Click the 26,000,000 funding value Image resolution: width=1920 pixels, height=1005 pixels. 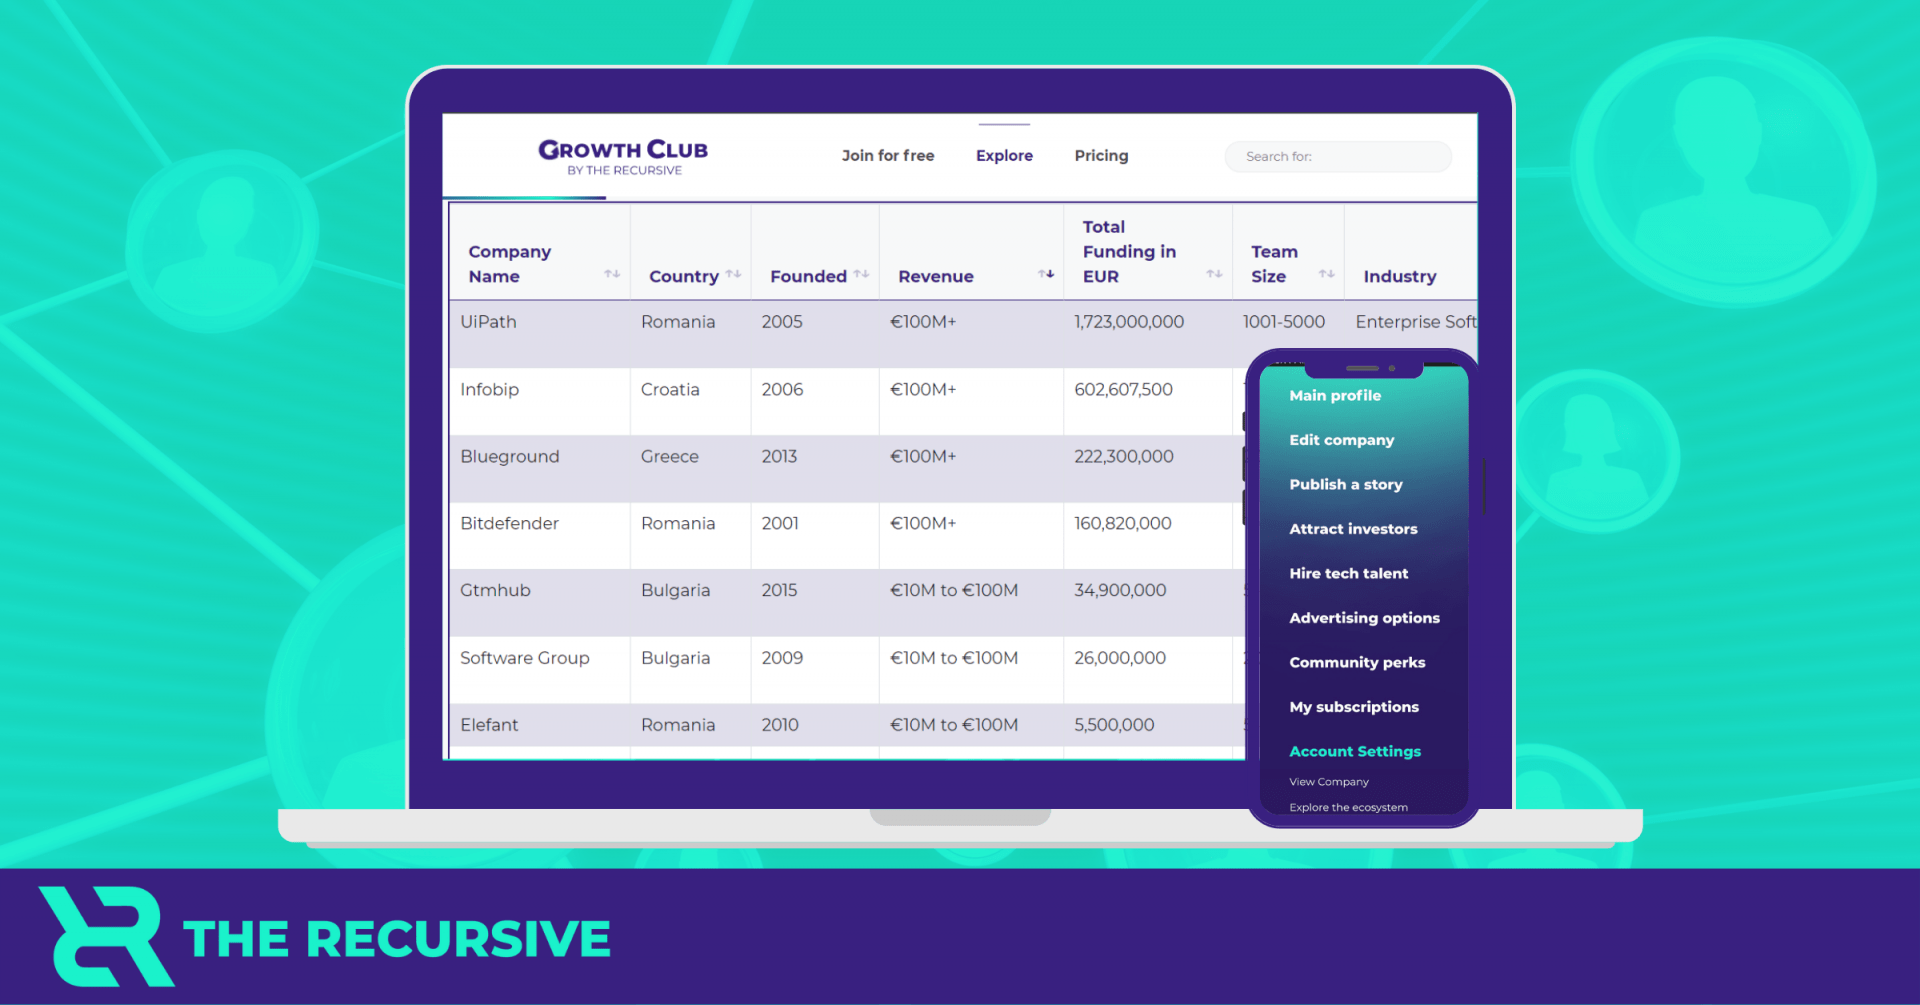coord(1120,658)
